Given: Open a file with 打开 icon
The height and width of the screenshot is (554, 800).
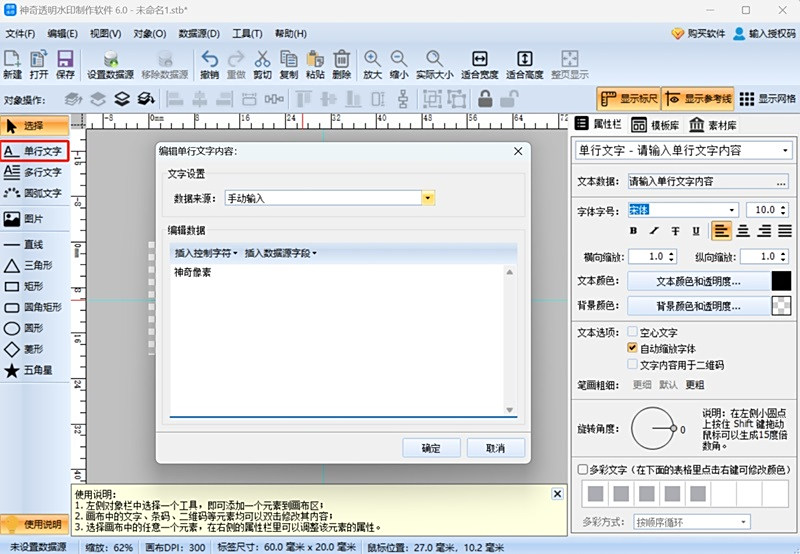Looking at the screenshot, I should pyautogui.click(x=39, y=64).
